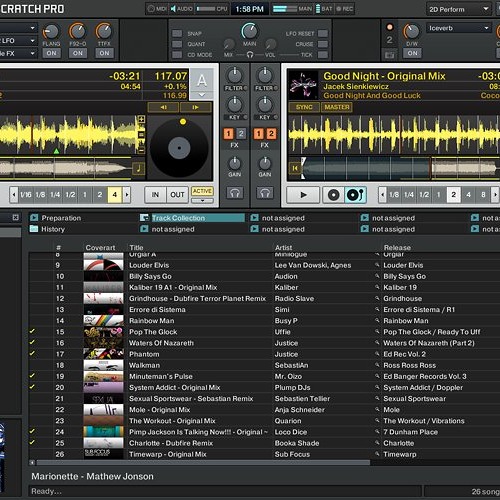Sort the track list by Artist column

pos(283,247)
